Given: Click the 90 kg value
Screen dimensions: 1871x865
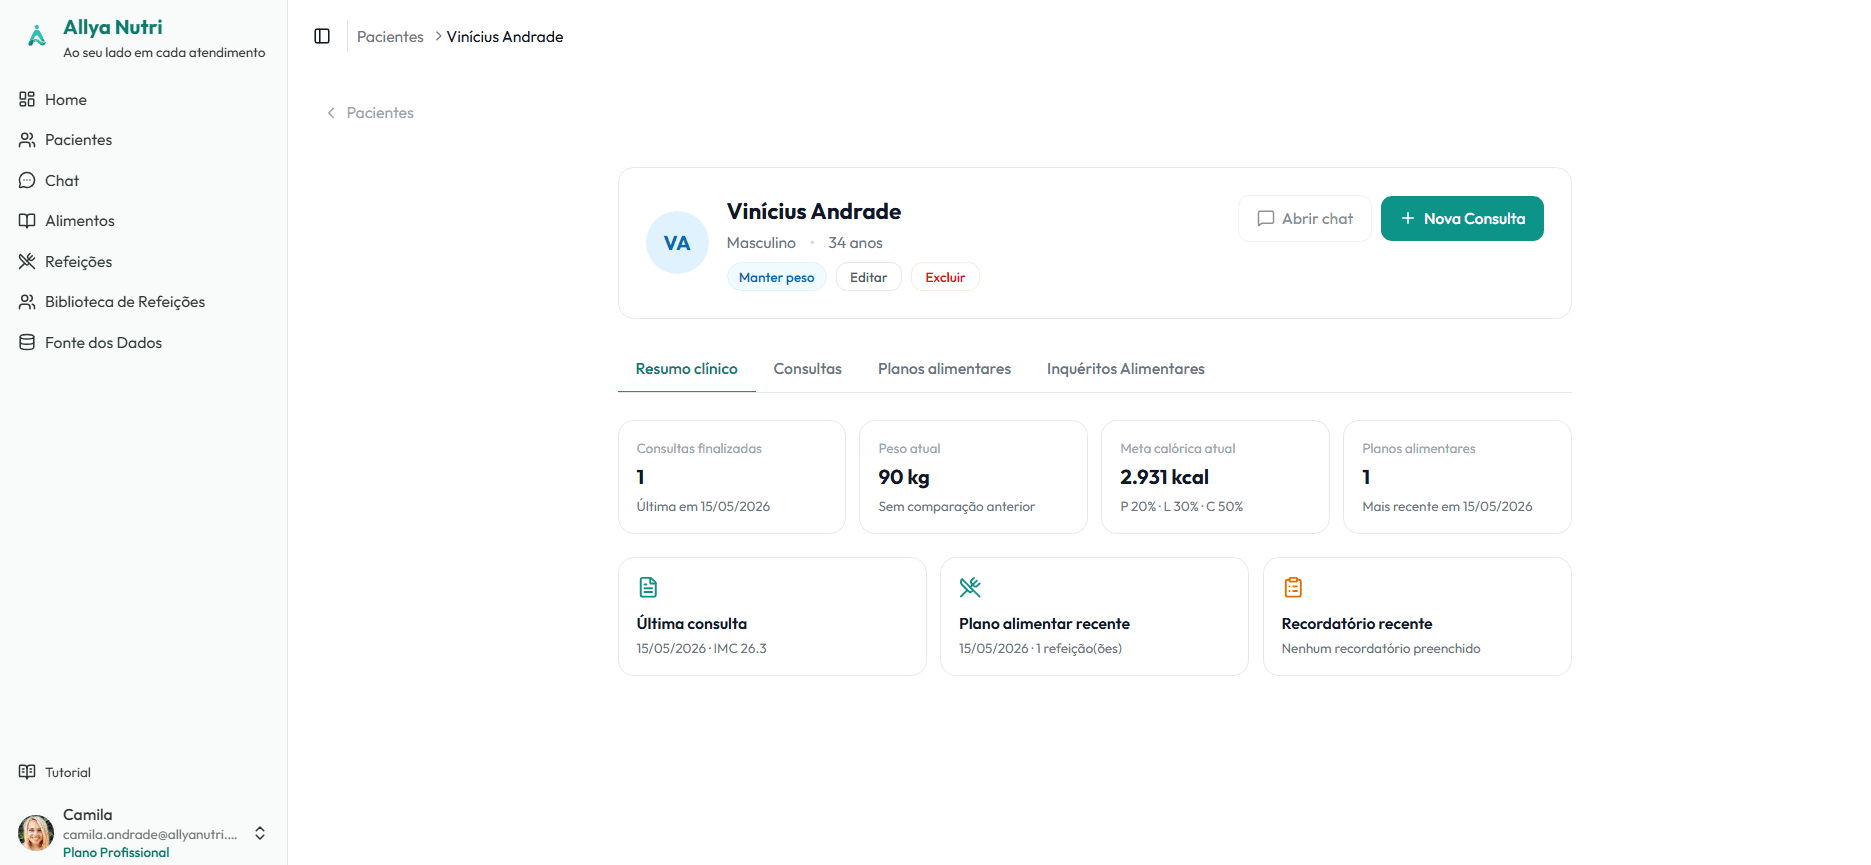Looking at the screenshot, I should click(x=904, y=477).
